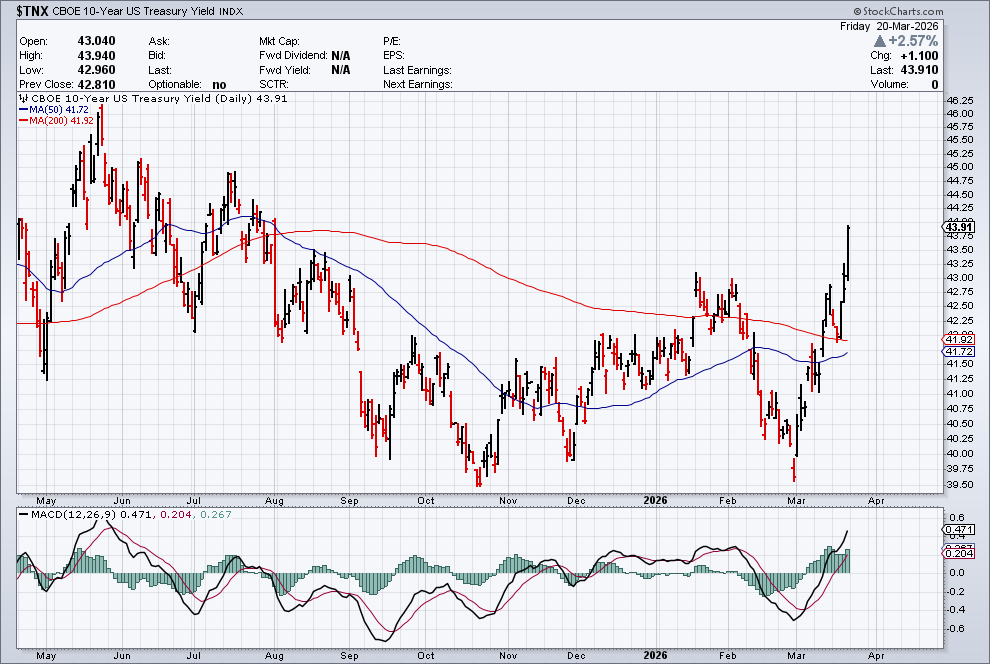990x664 pixels.
Task: Click the Chg value +1.100
Action: coord(919,56)
